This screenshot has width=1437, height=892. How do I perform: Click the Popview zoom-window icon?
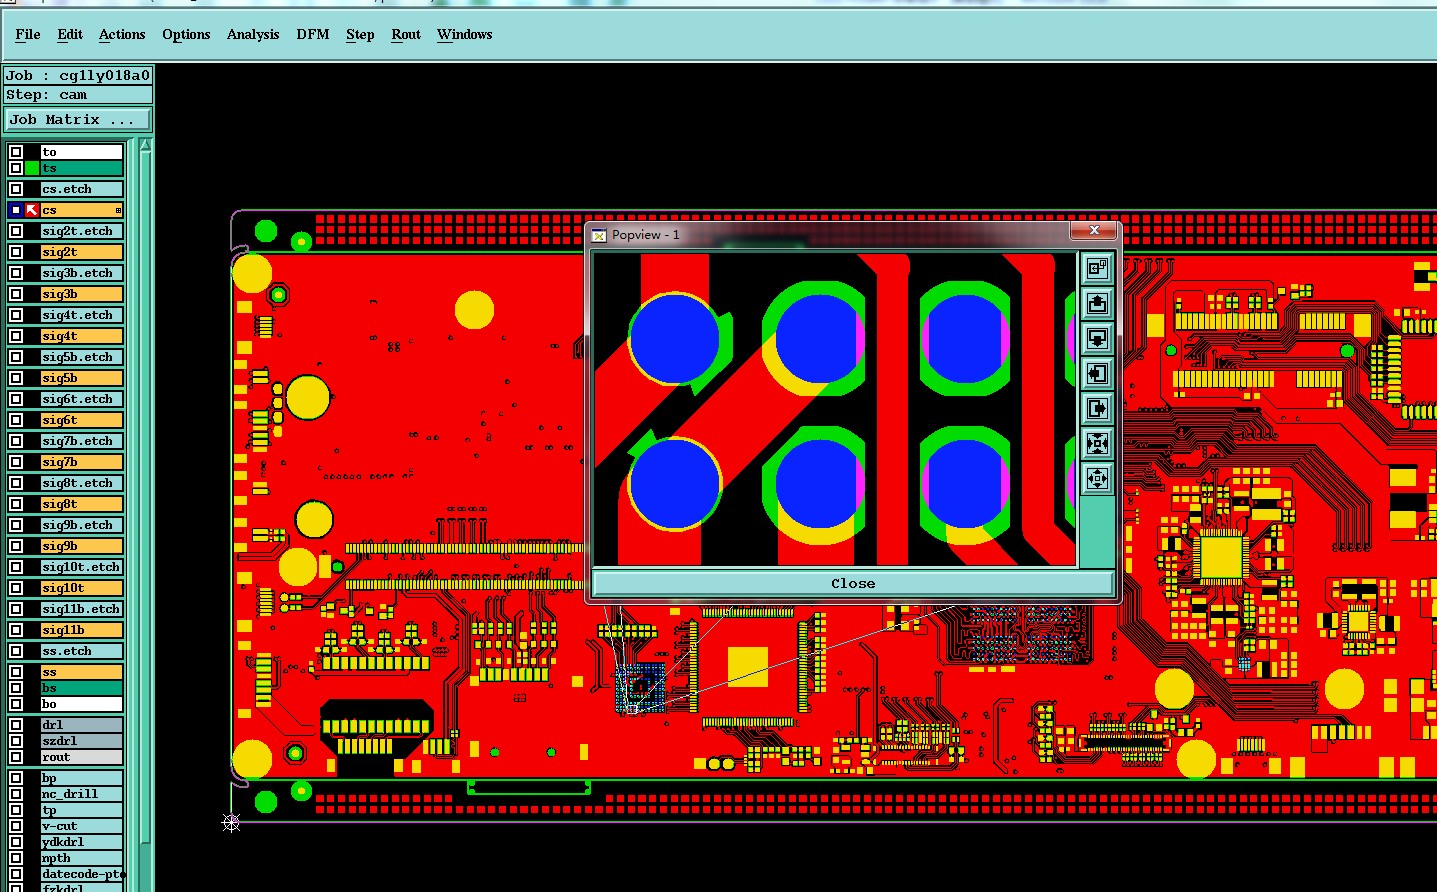pyautogui.click(x=1097, y=268)
